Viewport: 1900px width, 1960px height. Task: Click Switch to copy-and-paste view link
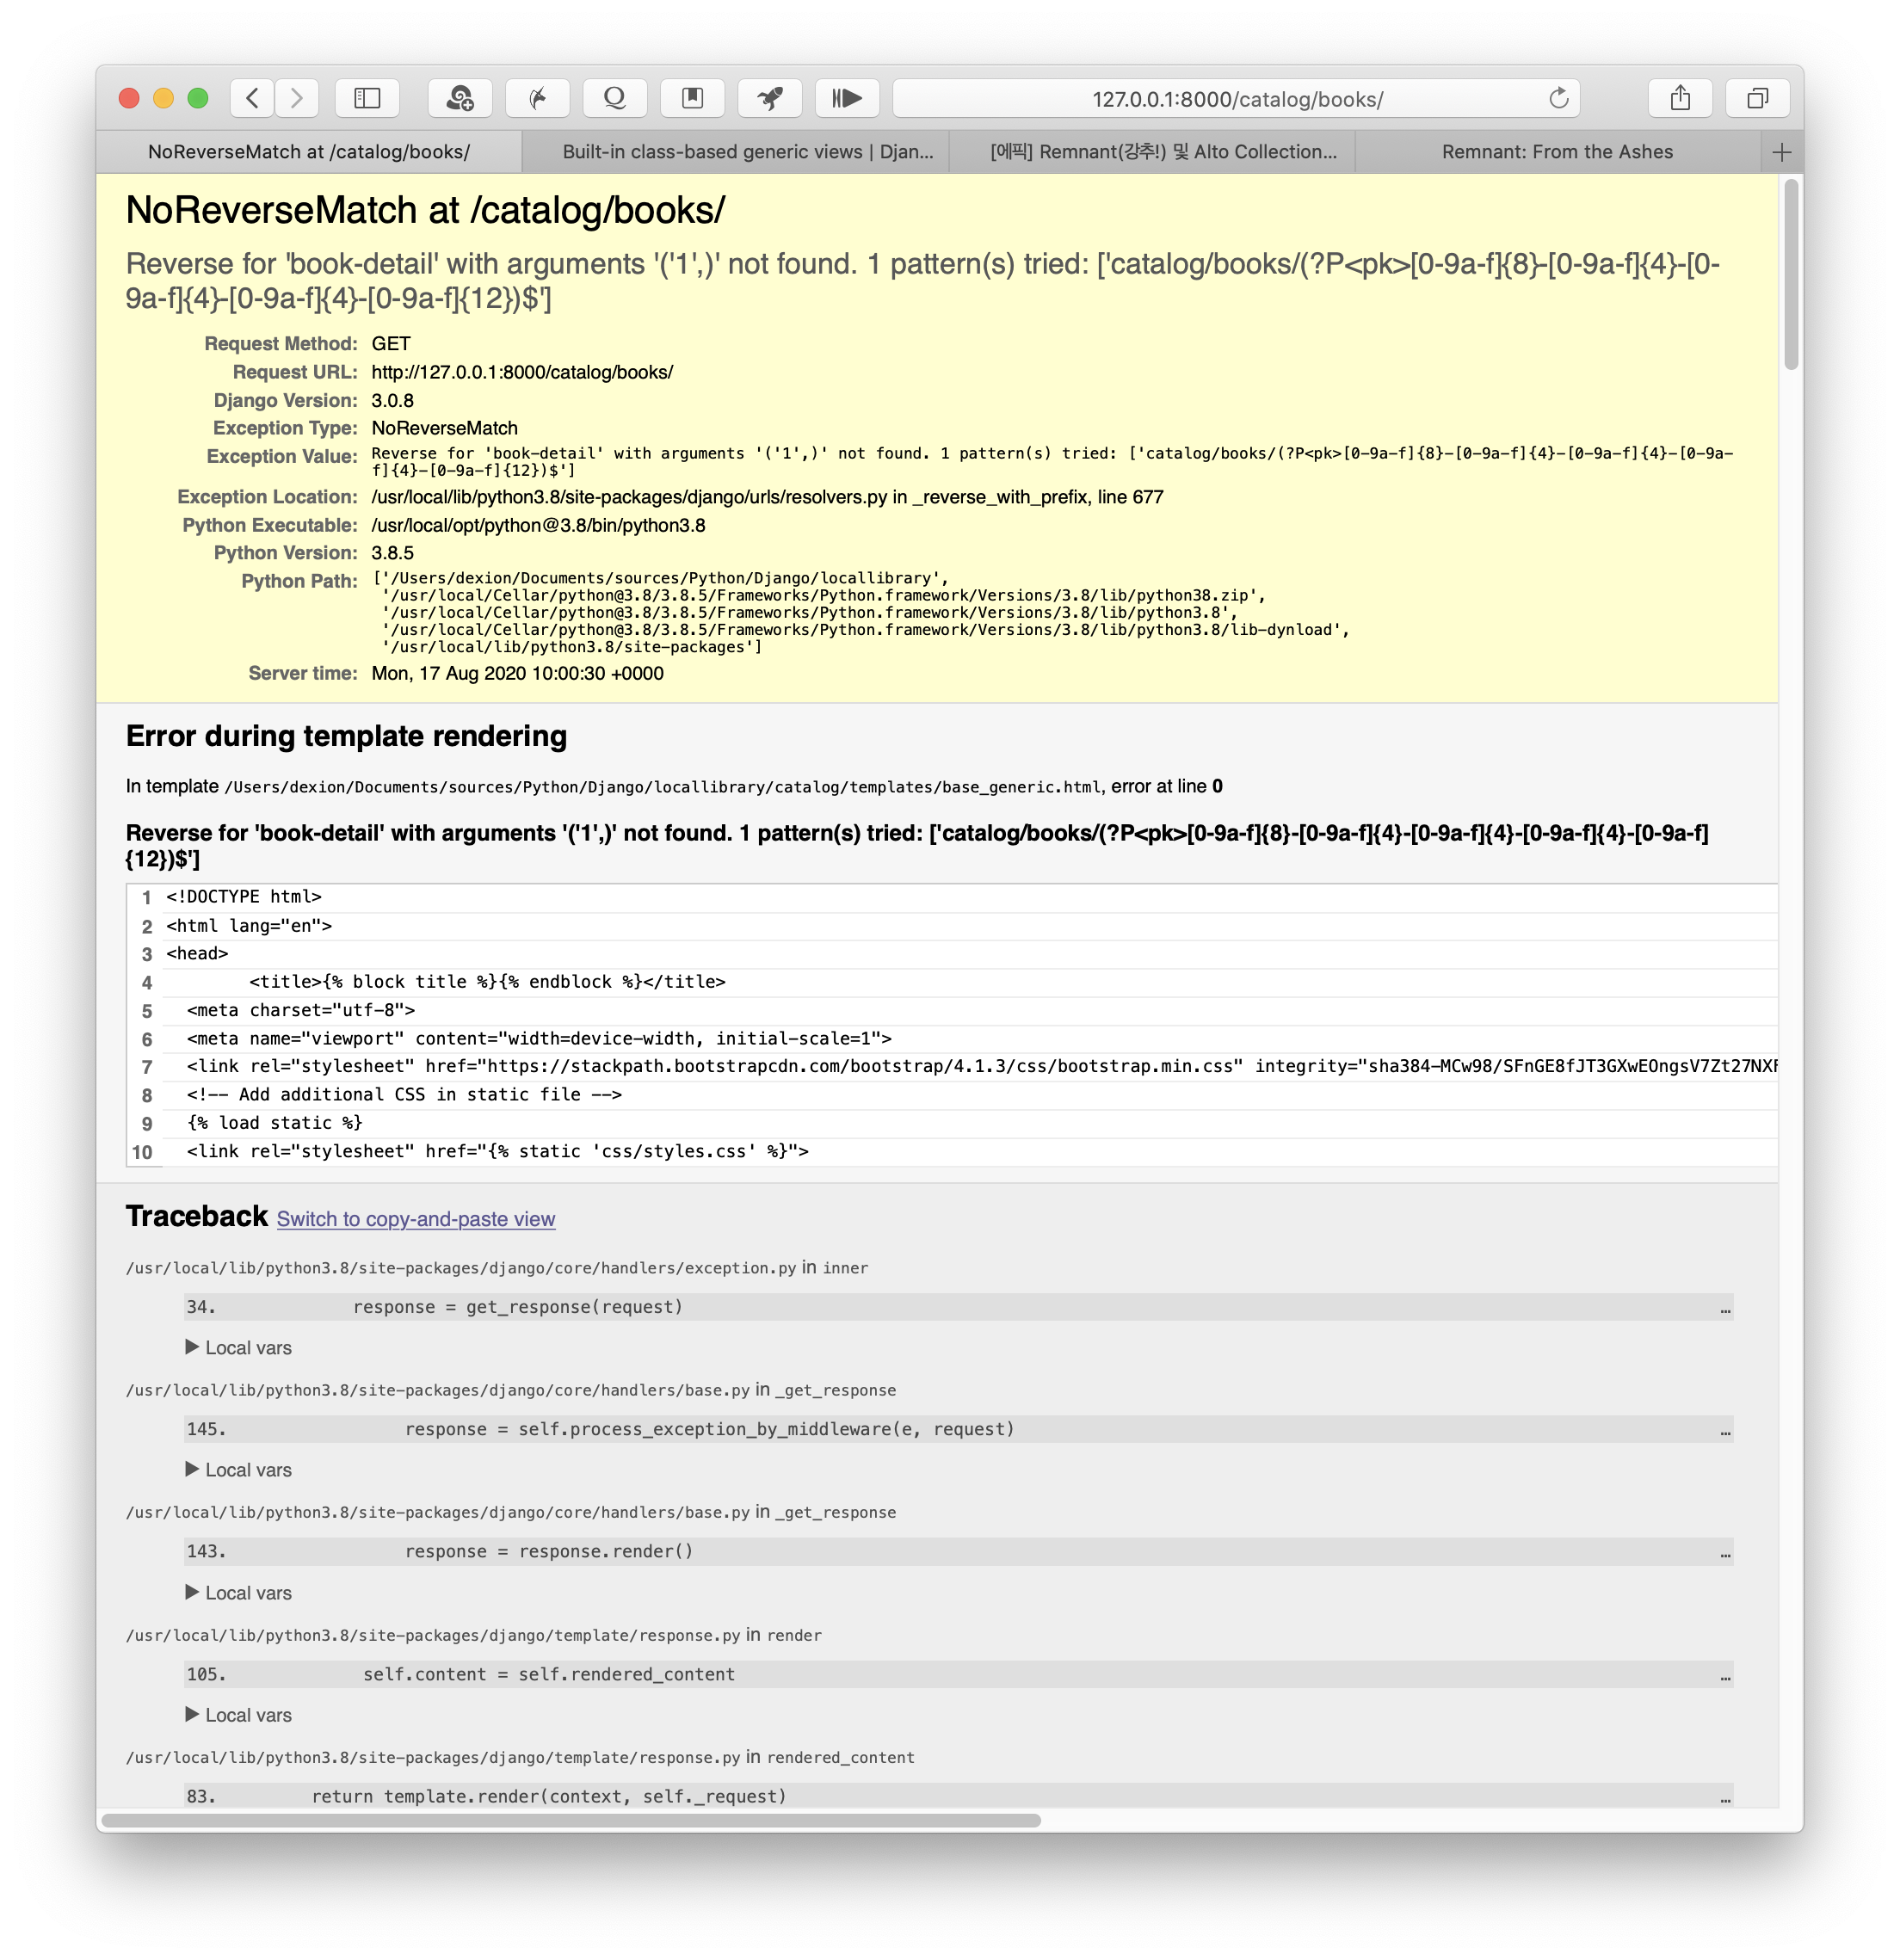tap(415, 1219)
